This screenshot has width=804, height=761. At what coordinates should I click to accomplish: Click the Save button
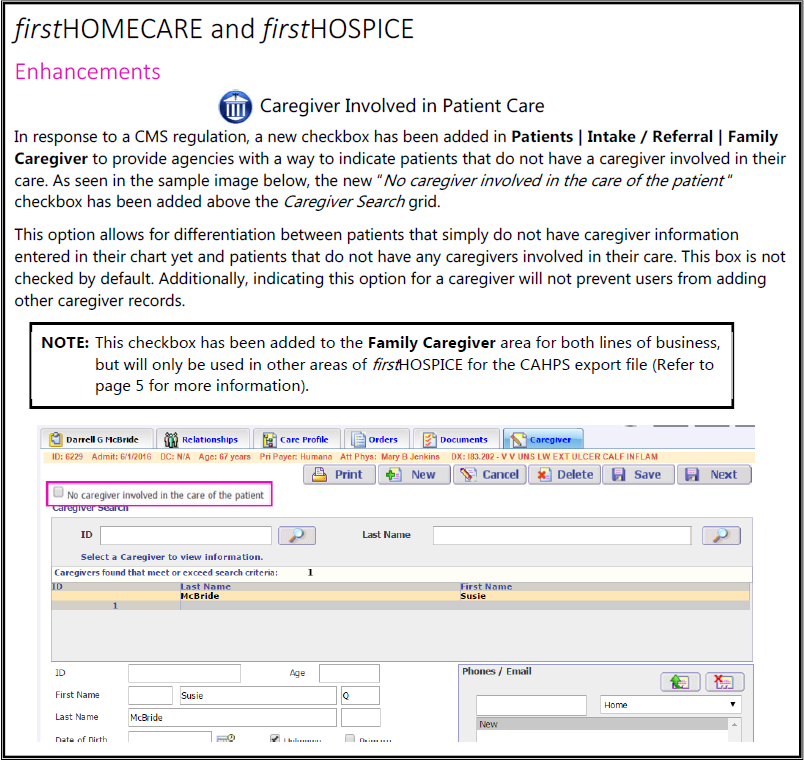tap(637, 474)
